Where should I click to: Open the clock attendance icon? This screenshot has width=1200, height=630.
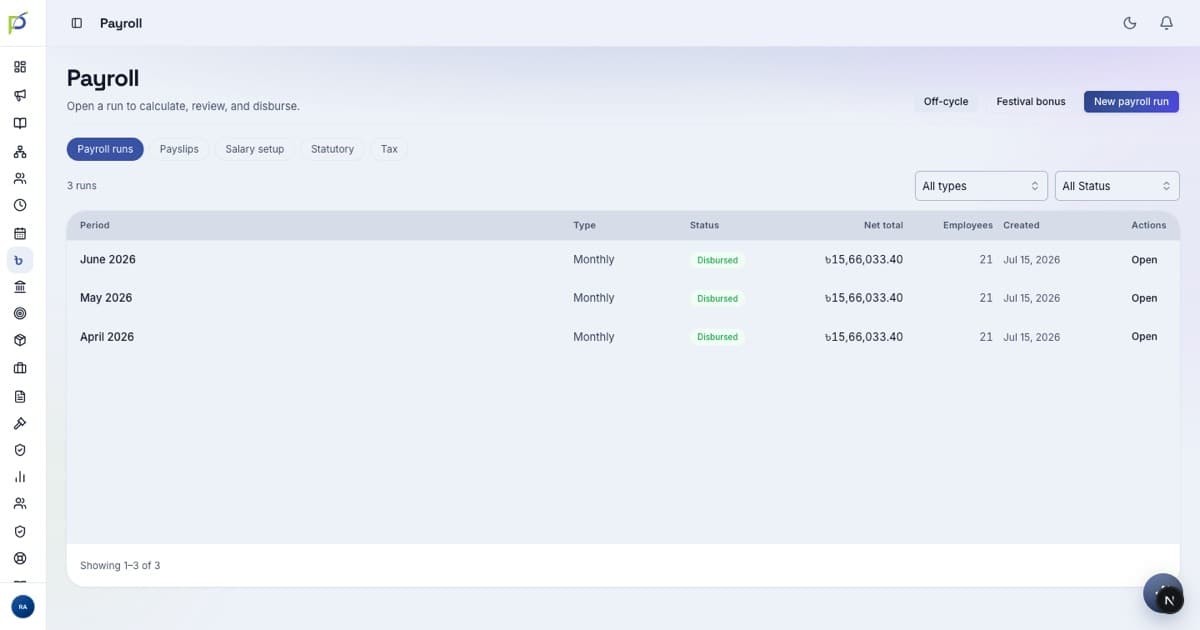click(x=20, y=205)
